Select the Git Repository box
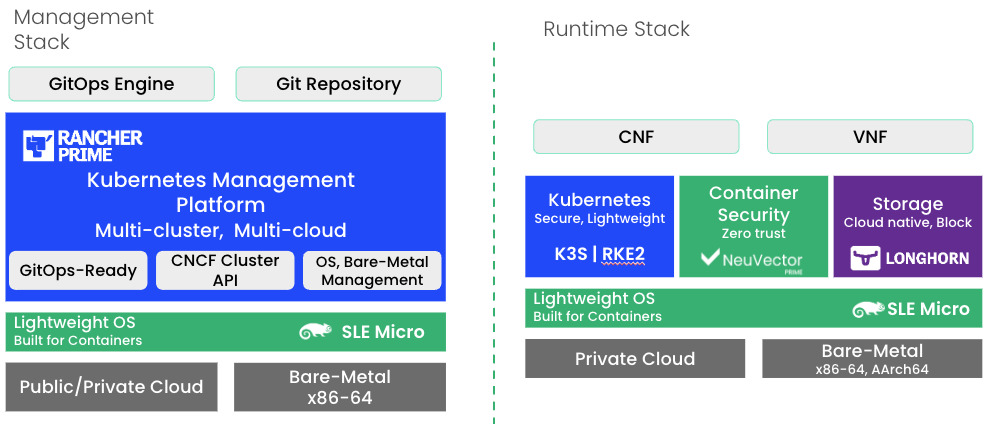 [338, 84]
